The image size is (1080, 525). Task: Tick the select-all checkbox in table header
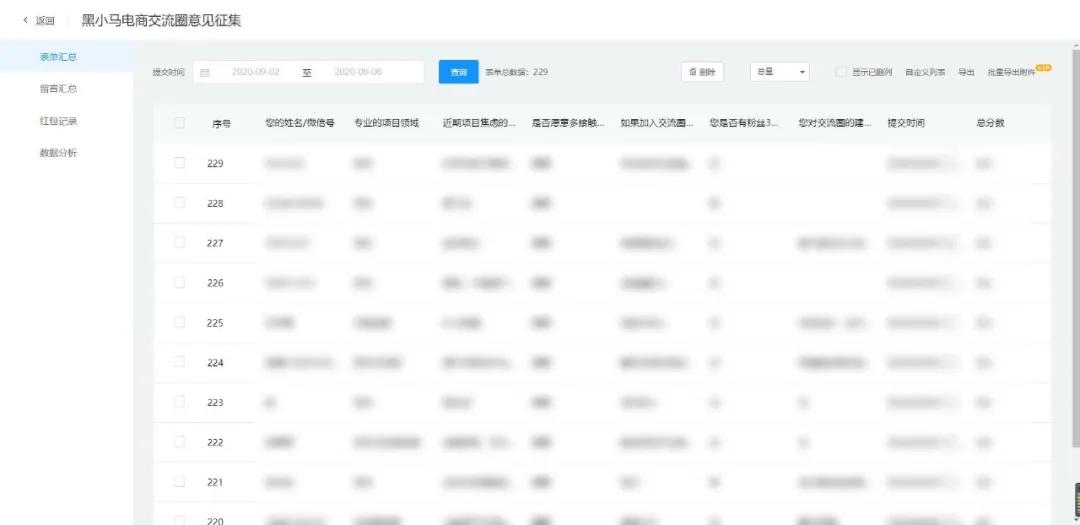click(180, 123)
